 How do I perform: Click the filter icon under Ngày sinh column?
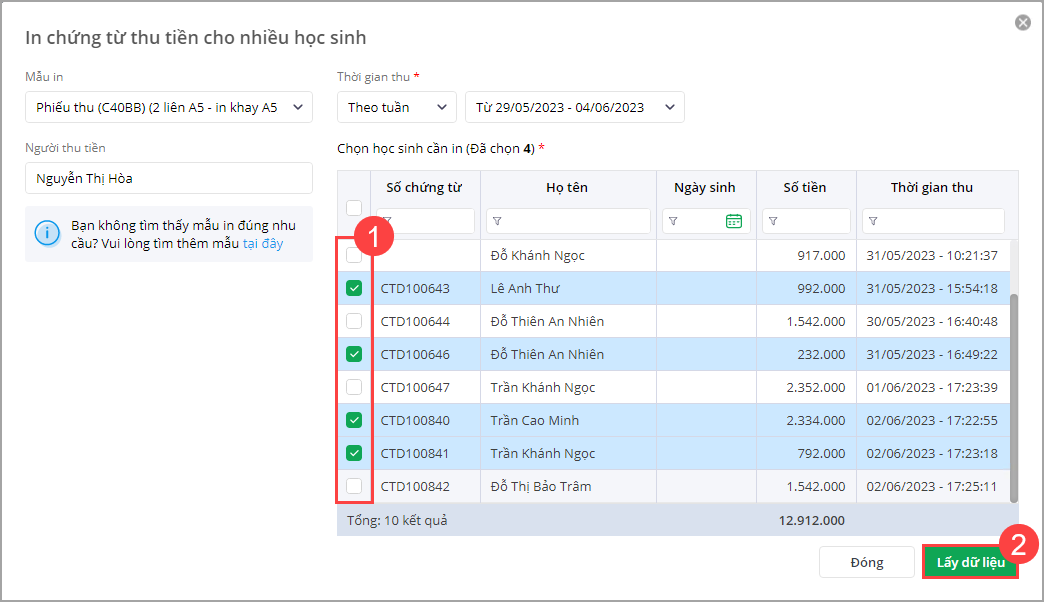coord(673,221)
